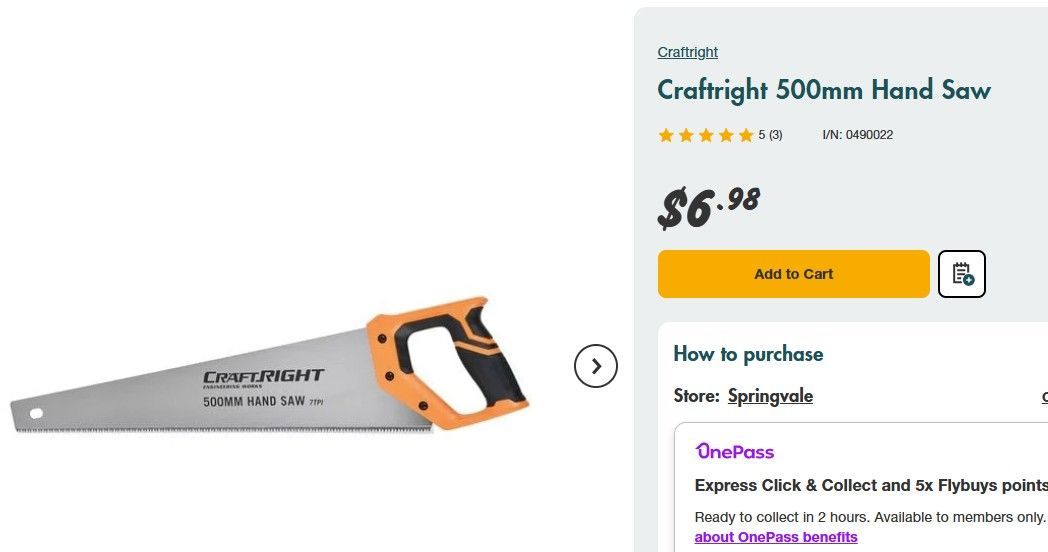Click the How to purchase heading
1048x552 pixels.
748,354
